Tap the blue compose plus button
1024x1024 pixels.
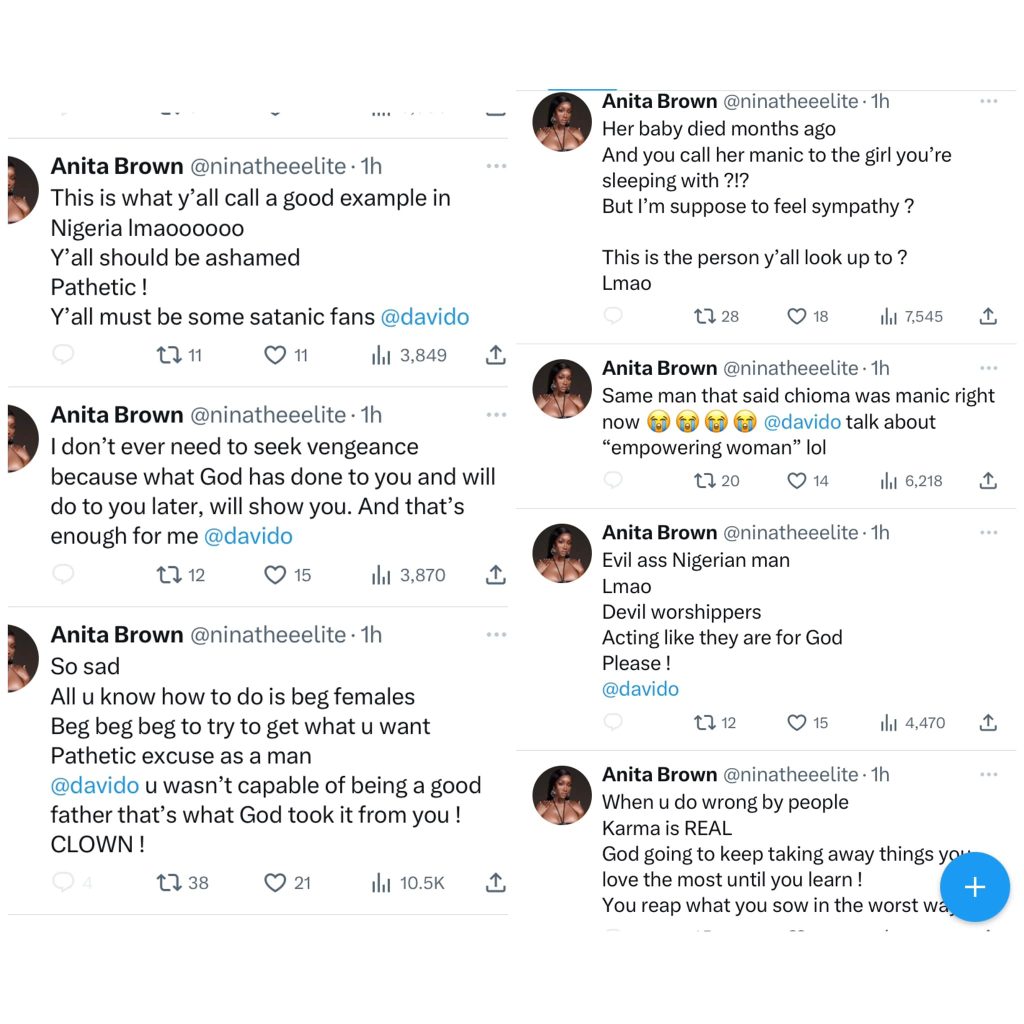[x=975, y=887]
